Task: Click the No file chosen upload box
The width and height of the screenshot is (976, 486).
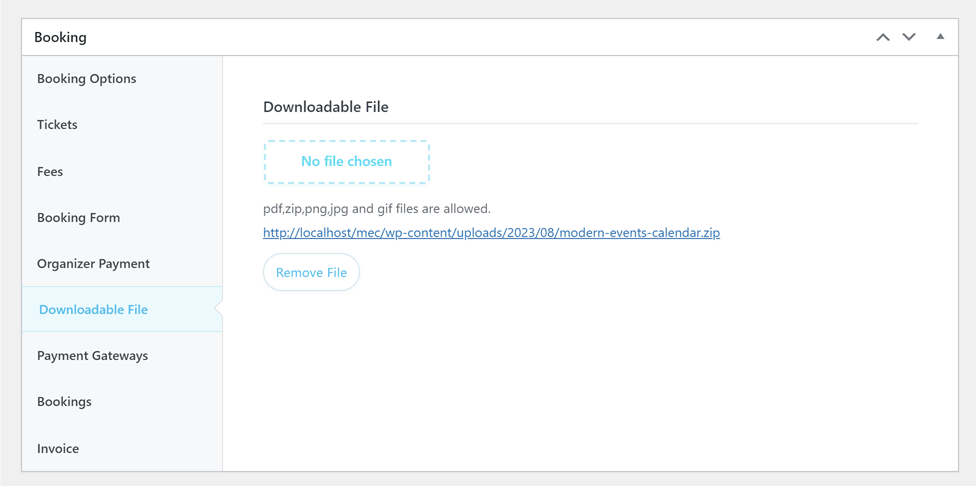Action: [x=346, y=162]
